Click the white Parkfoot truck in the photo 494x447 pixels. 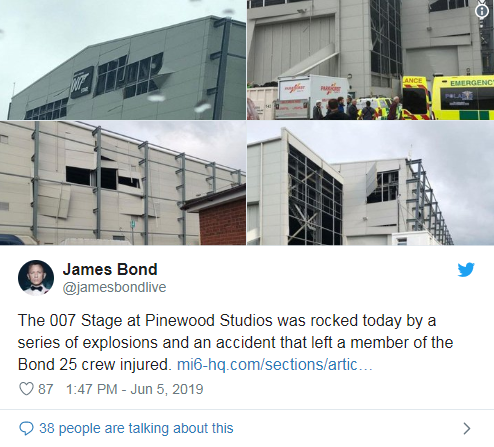(312, 97)
